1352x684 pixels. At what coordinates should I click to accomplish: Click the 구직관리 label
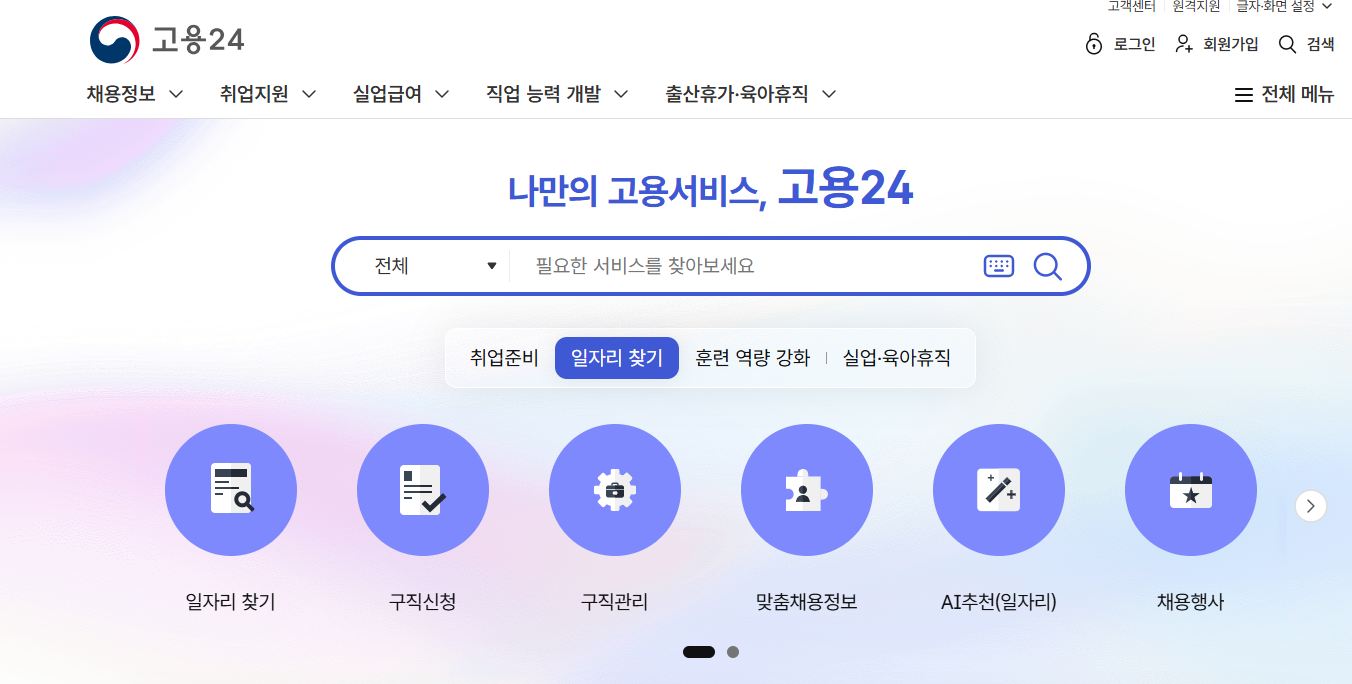tap(615, 602)
